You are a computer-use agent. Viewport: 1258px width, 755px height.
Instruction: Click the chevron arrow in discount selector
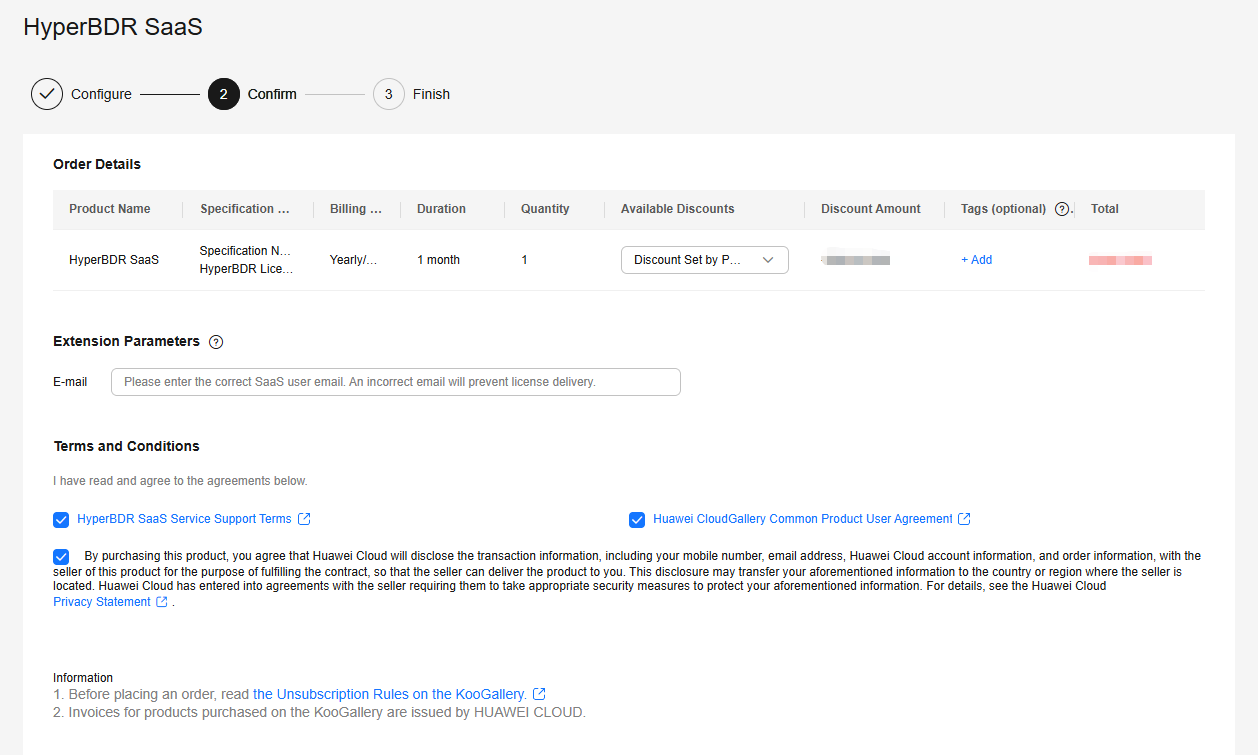(x=768, y=260)
